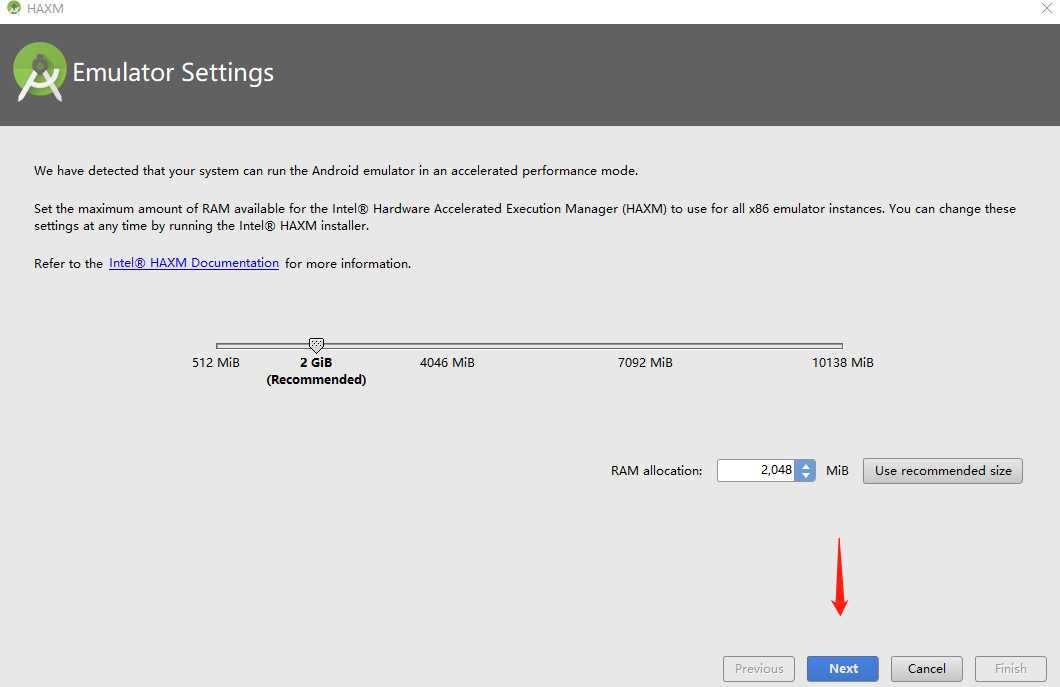Image resolution: width=1060 pixels, height=687 pixels.
Task: Click the greyed-out Finish button
Action: tap(1010, 668)
